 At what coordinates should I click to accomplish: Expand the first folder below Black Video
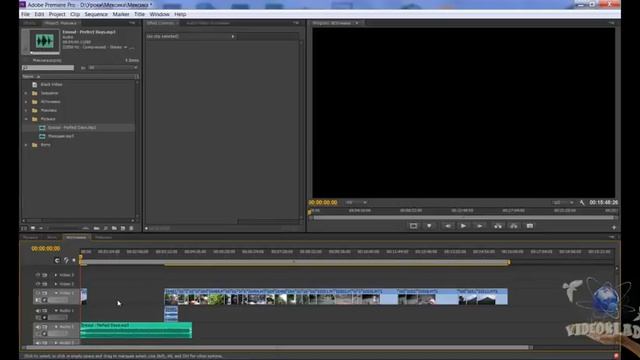coord(26,93)
